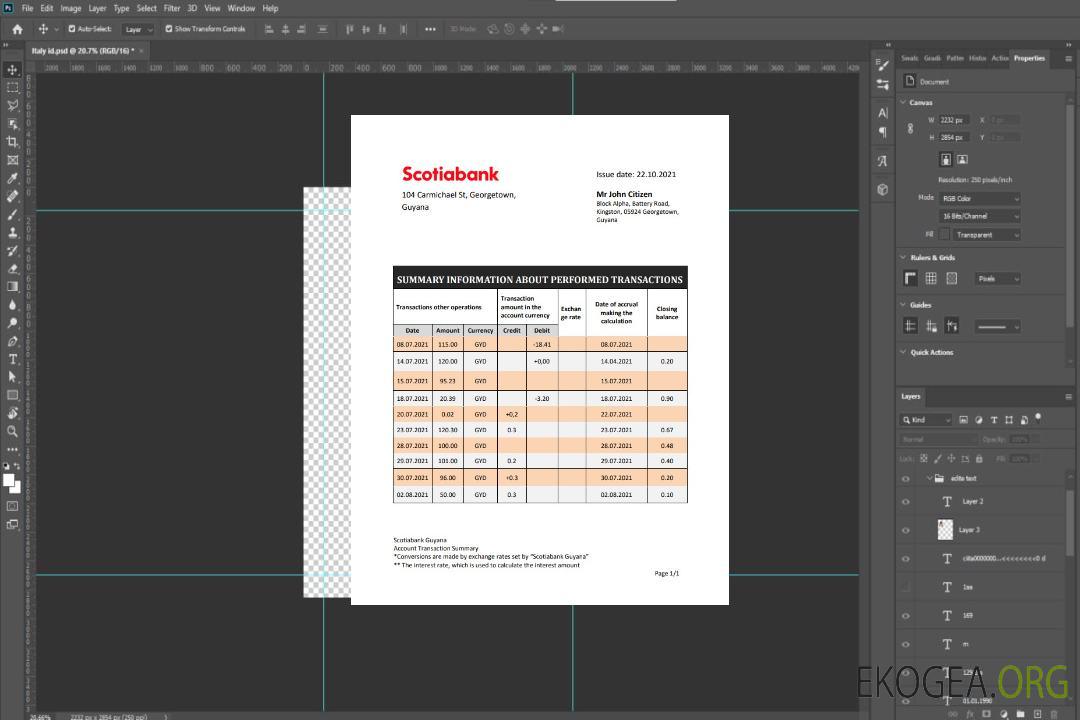Select the Eraser tool
1080x720 pixels.
(12, 269)
